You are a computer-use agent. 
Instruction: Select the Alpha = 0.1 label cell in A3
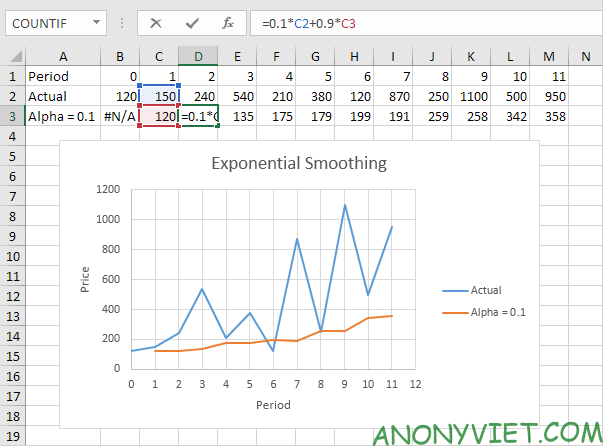pyautogui.click(x=62, y=115)
